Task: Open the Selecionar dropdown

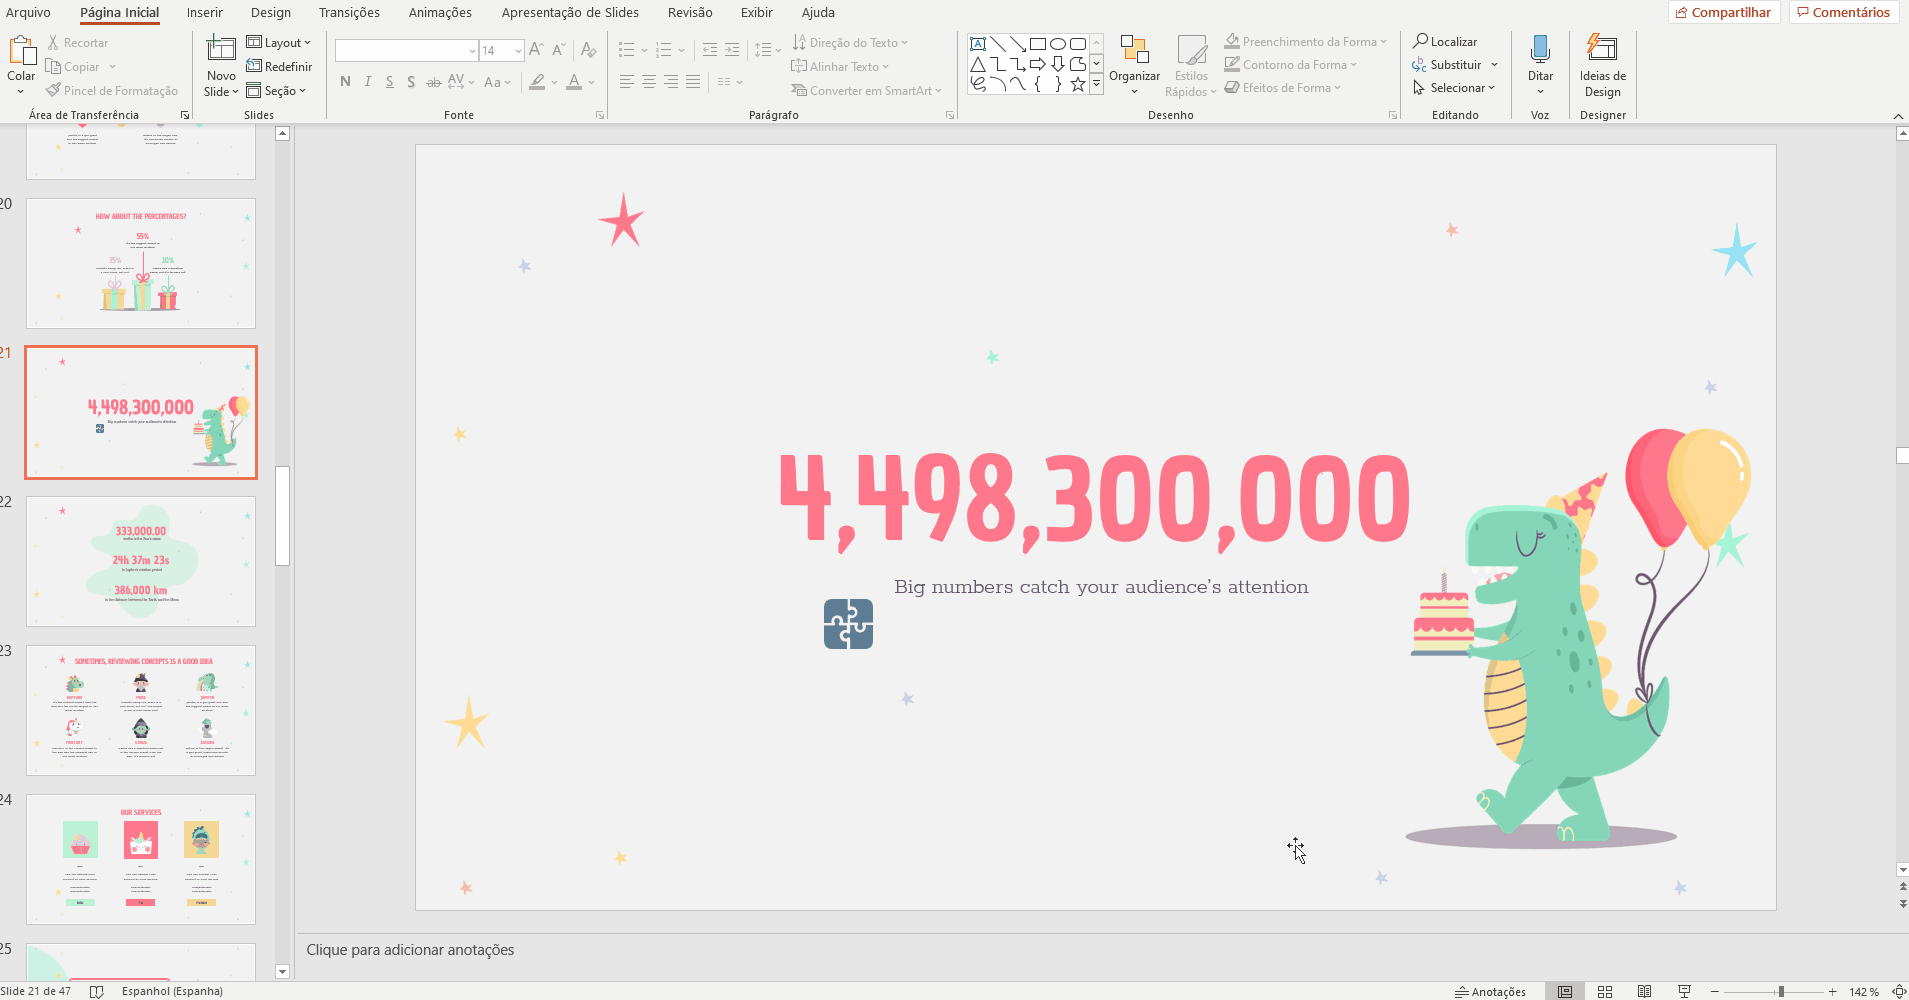Action: (x=1454, y=88)
